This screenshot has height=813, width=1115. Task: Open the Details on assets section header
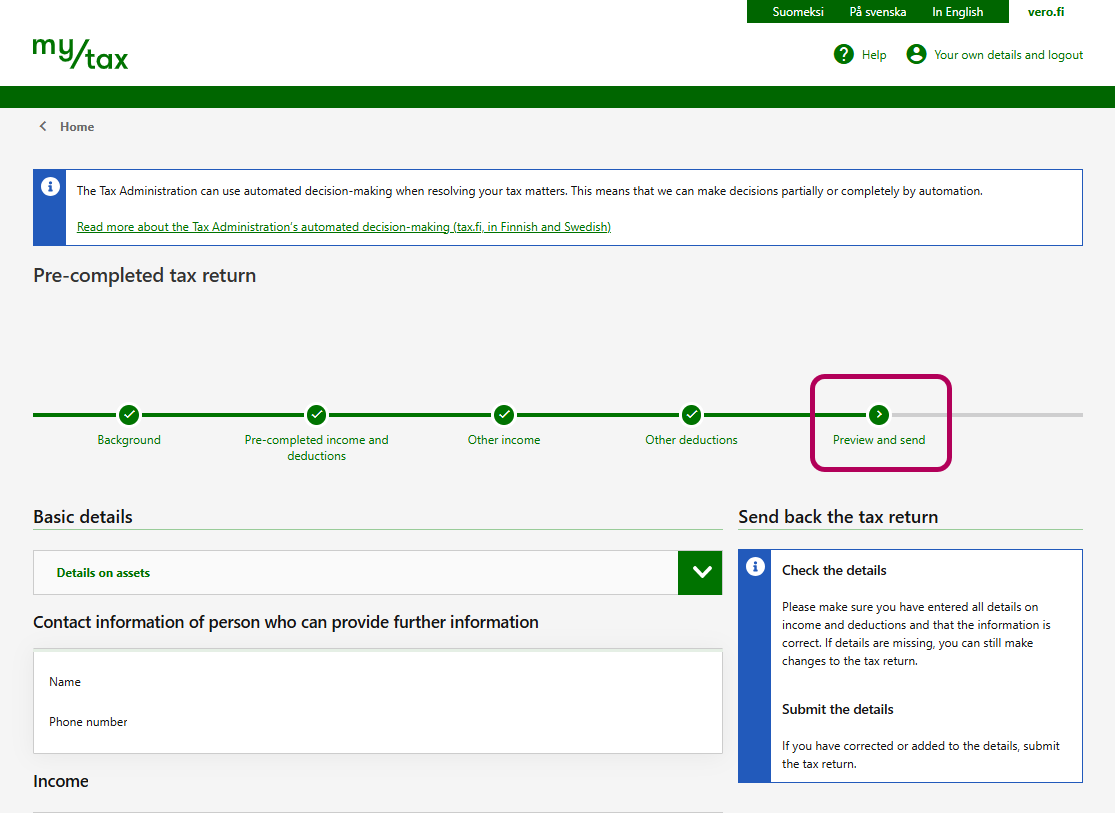click(103, 573)
